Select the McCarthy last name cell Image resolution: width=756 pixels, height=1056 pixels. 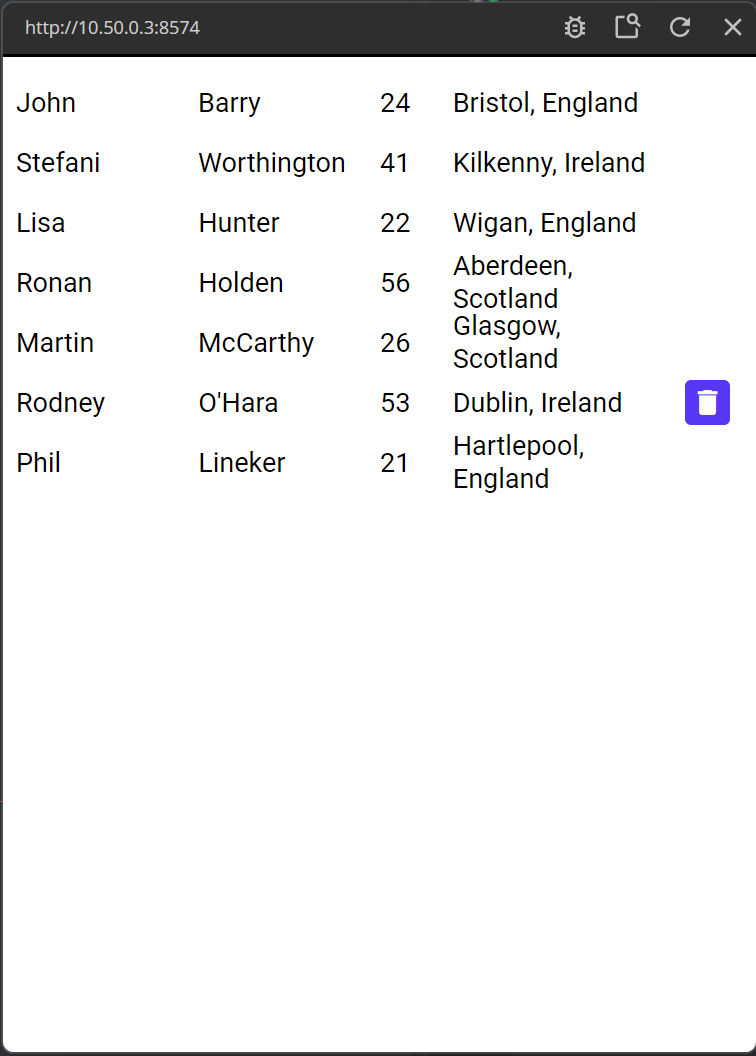pyautogui.click(x=256, y=343)
